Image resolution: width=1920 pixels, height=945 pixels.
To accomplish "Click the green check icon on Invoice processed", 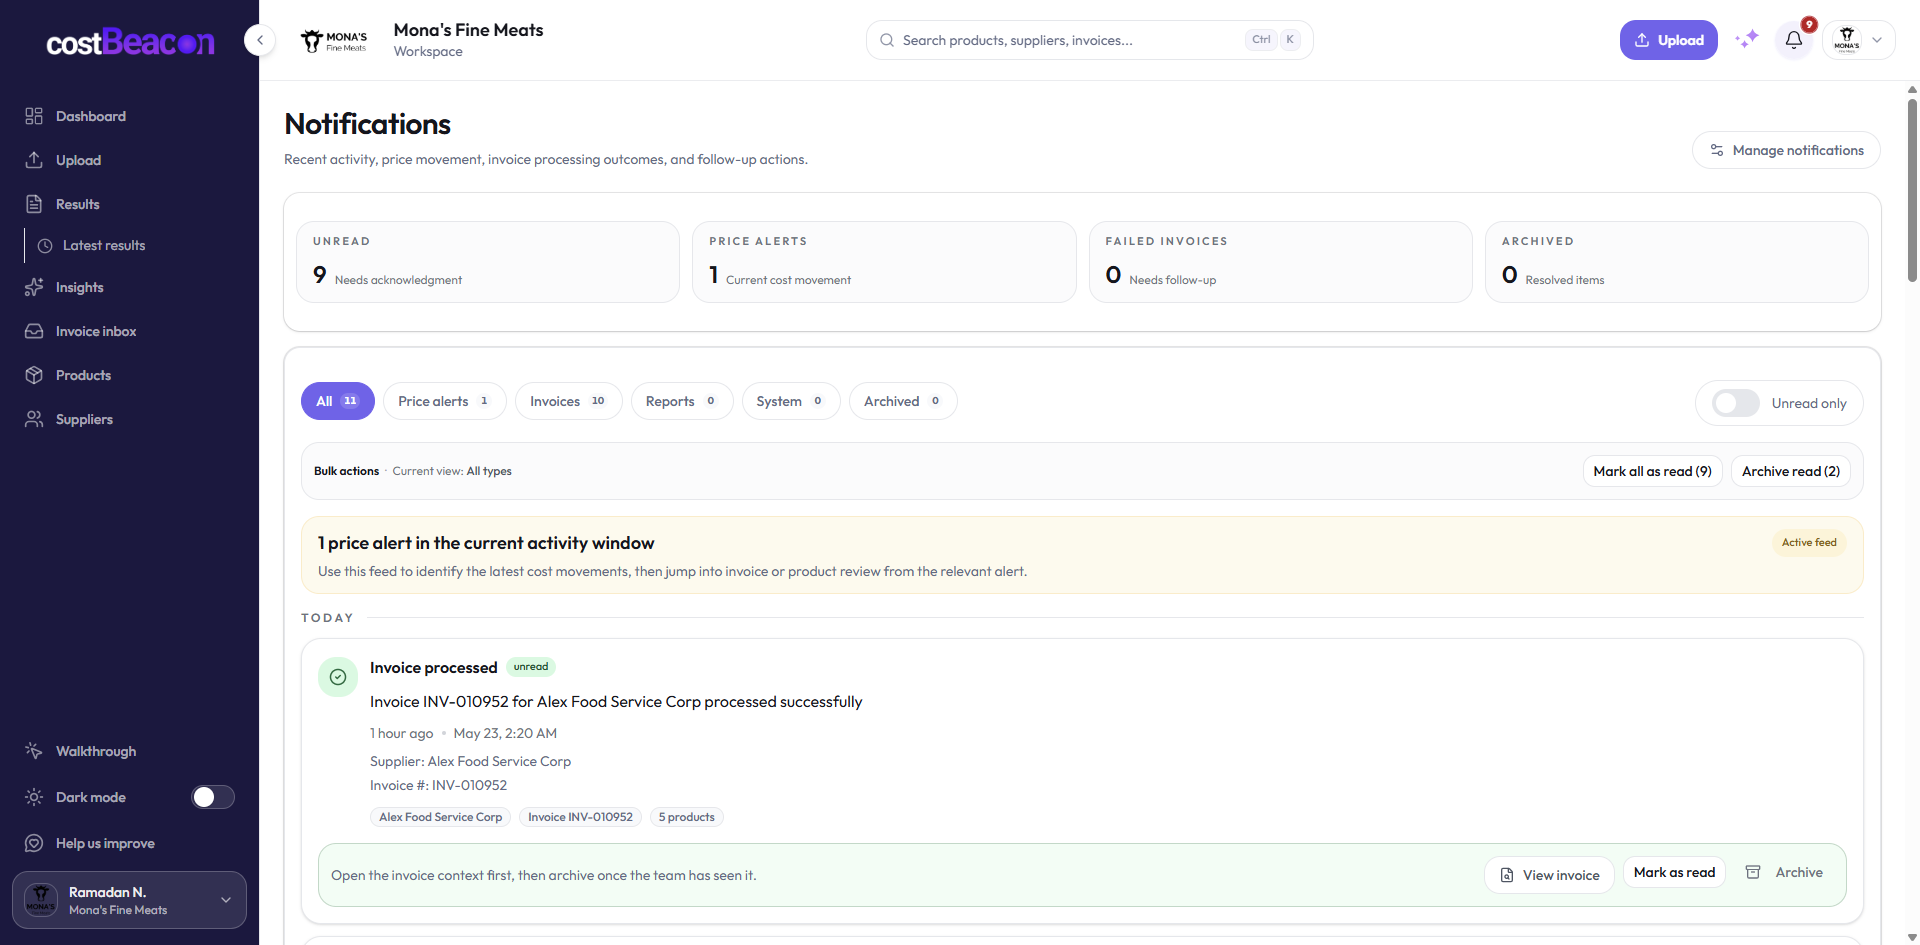I will 338,677.
